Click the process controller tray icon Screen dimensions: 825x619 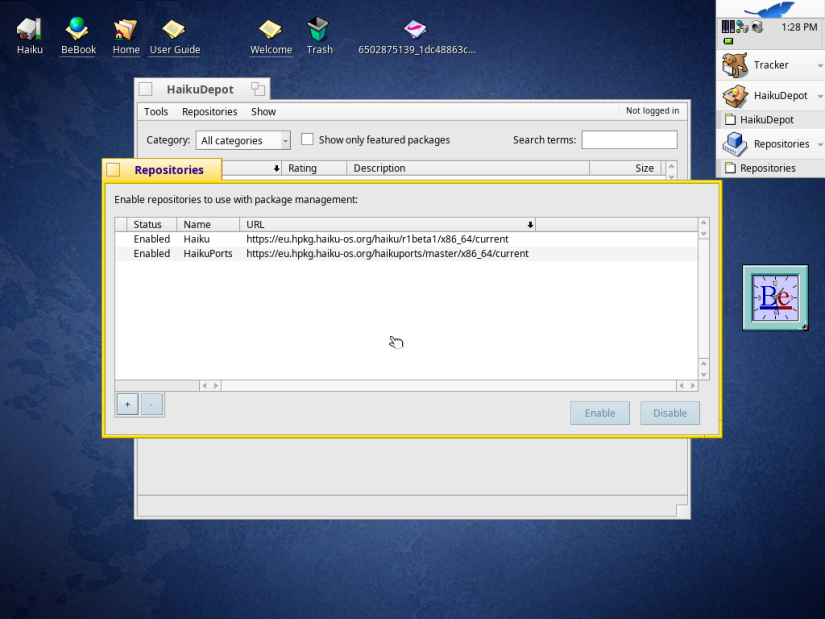[728, 27]
